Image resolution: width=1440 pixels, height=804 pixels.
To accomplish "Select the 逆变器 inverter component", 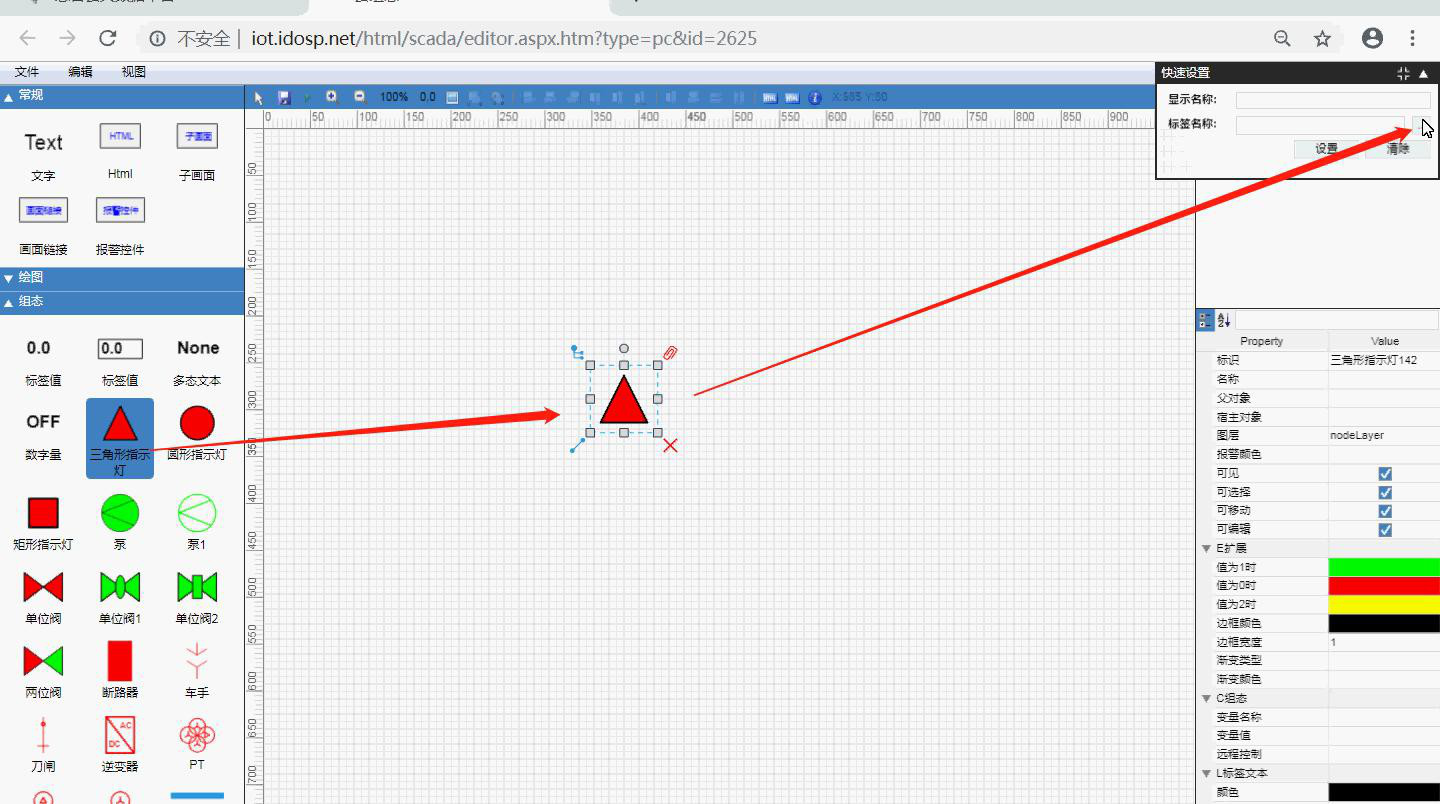I will pyautogui.click(x=119, y=735).
